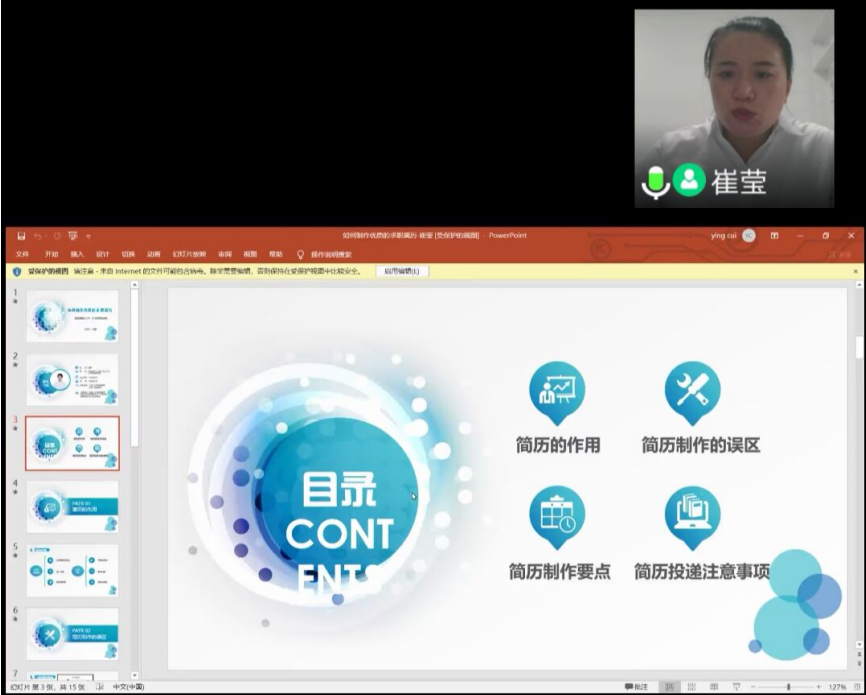Close the protected view message bar

tap(855, 271)
